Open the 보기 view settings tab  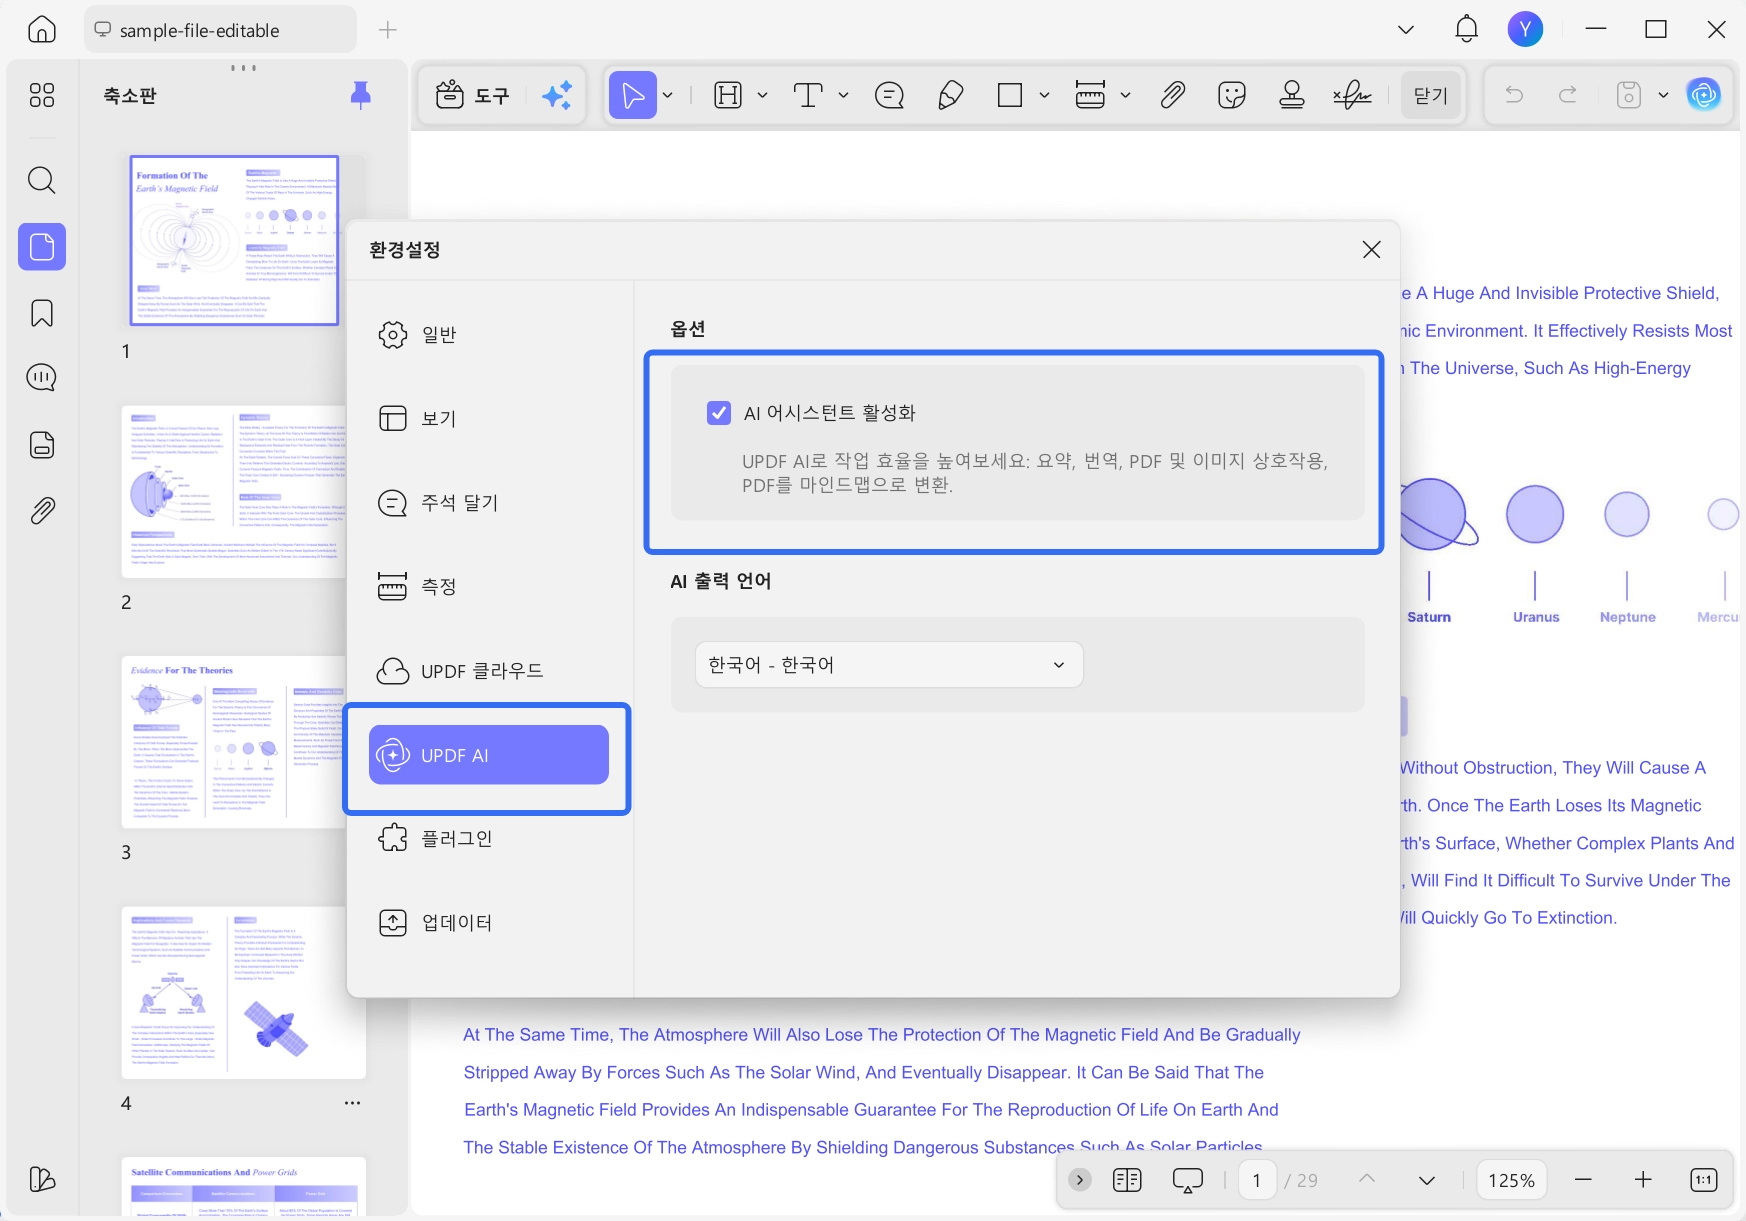(490, 418)
